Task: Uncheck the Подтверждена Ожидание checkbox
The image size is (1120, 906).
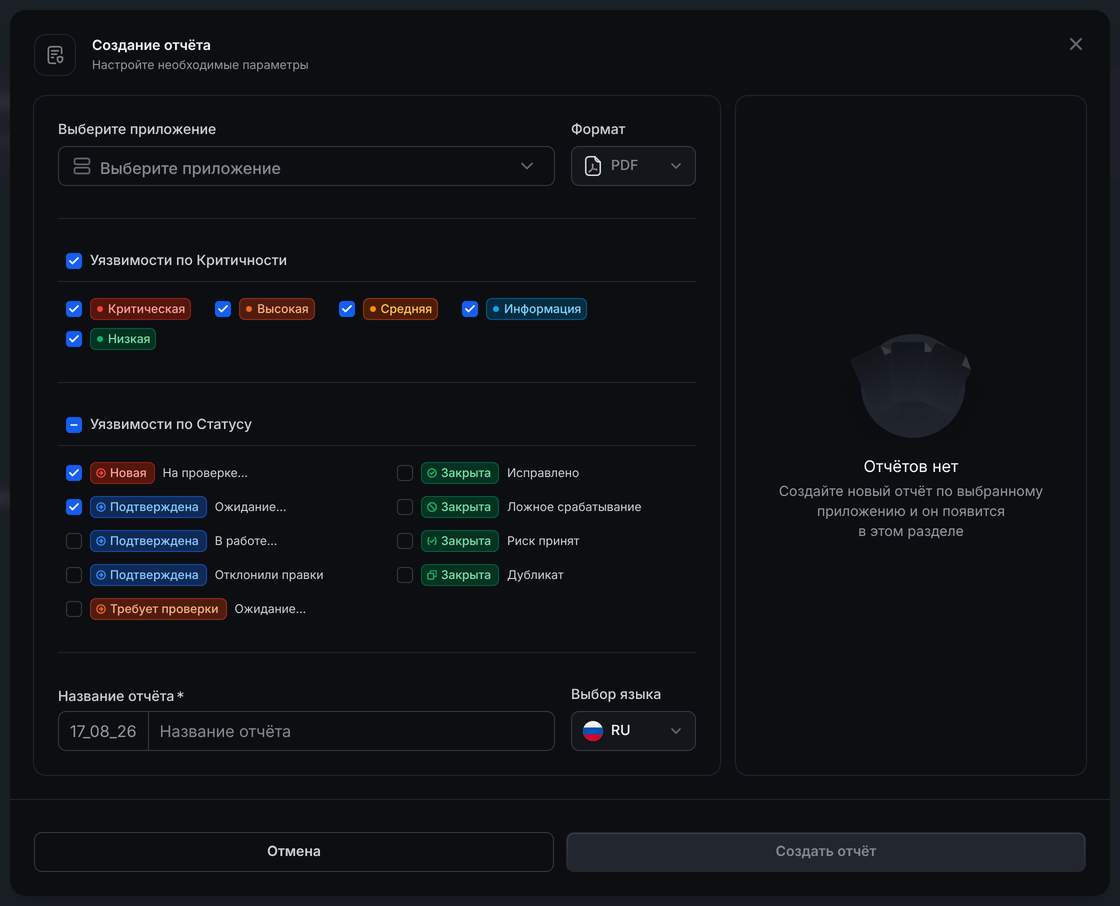Action: coord(74,507)
